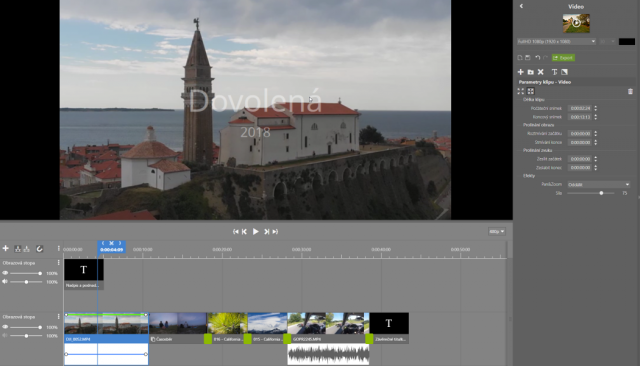The width and height of the screenshot is (640, 366).
Task: Play the video preview
Action: pyautogui.click(x=256, y=231)
